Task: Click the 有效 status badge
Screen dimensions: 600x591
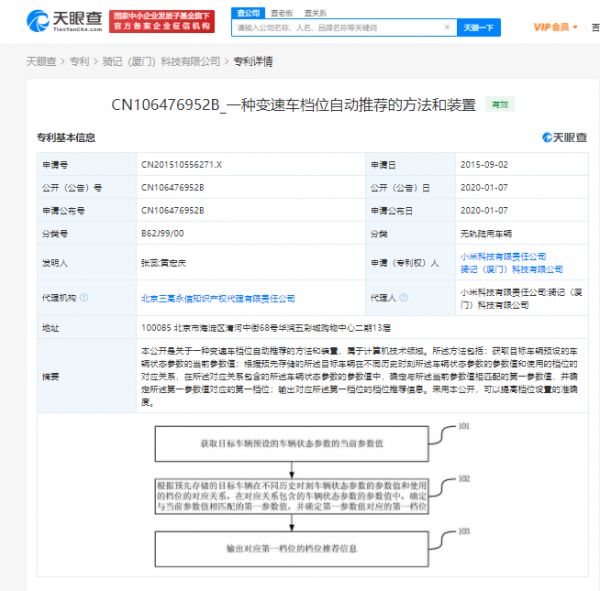Action: [498, 104]
